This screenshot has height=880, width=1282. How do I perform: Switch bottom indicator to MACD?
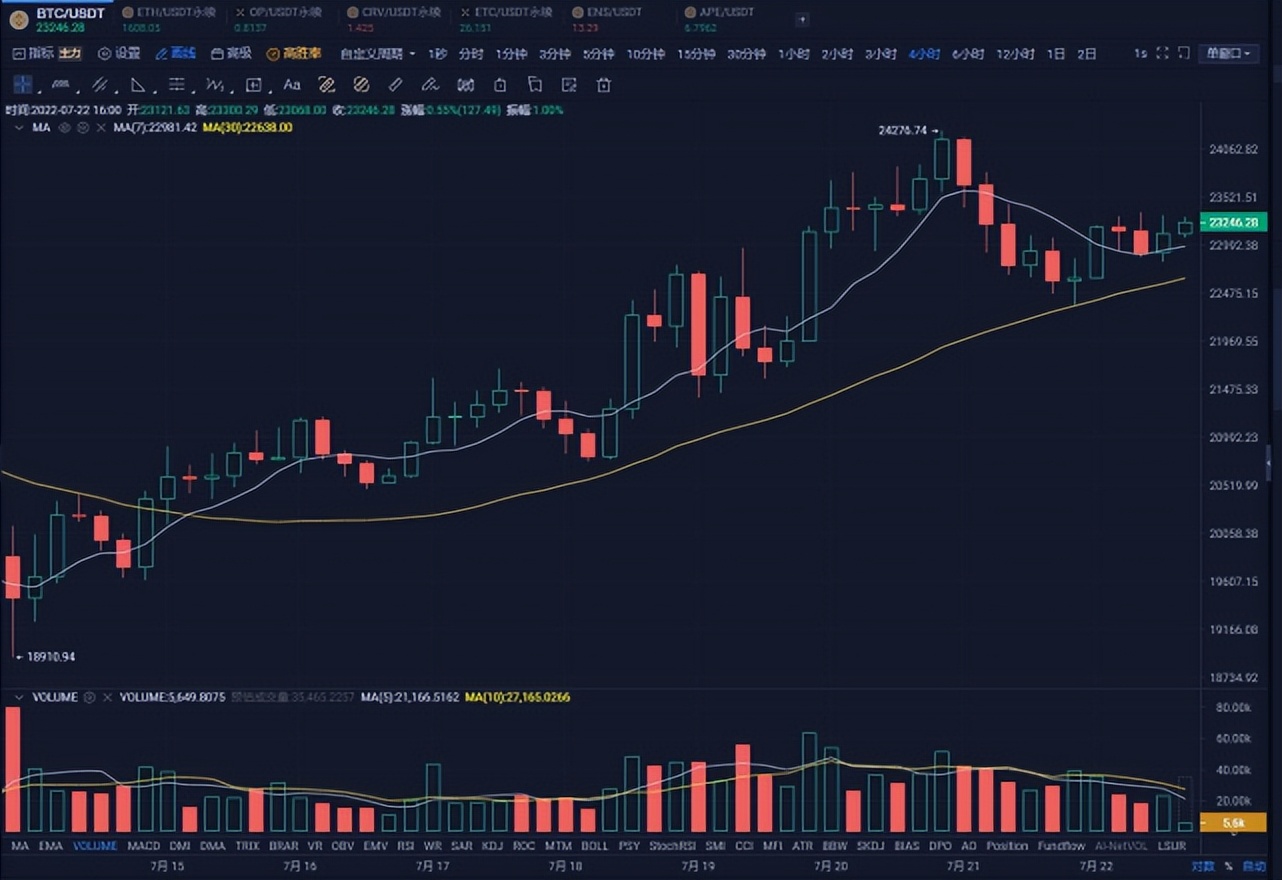[x=144, y=846]
